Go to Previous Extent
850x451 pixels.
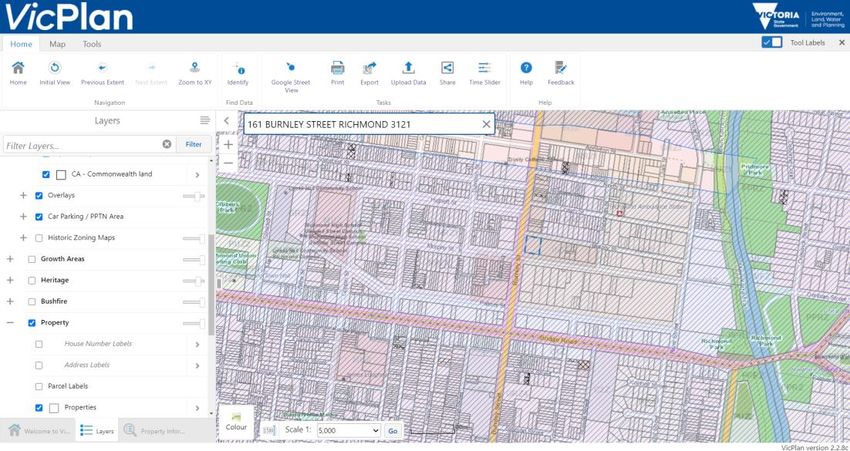(x=102, y=68)
